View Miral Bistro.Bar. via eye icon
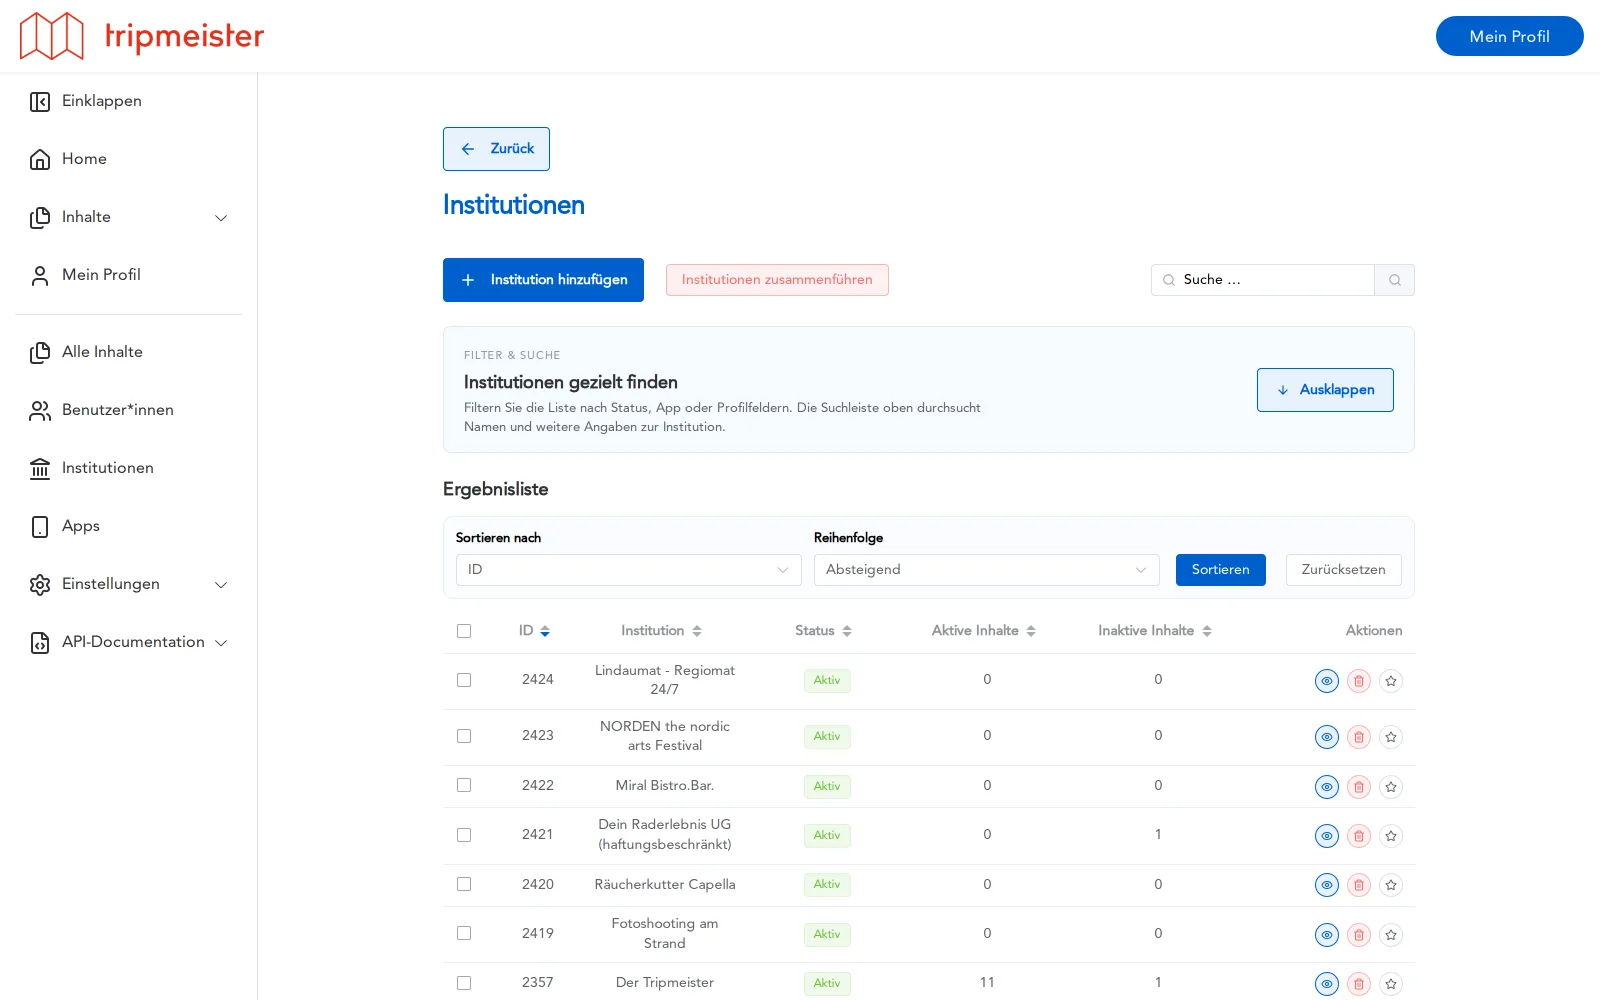 [1326, 787]
